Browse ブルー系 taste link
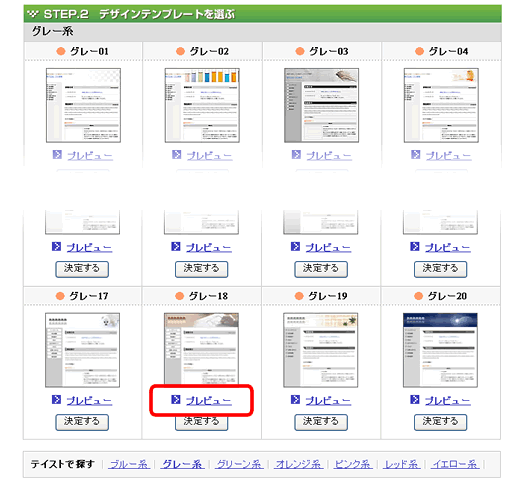The image size is (525, 488). [x=129, y=464]
